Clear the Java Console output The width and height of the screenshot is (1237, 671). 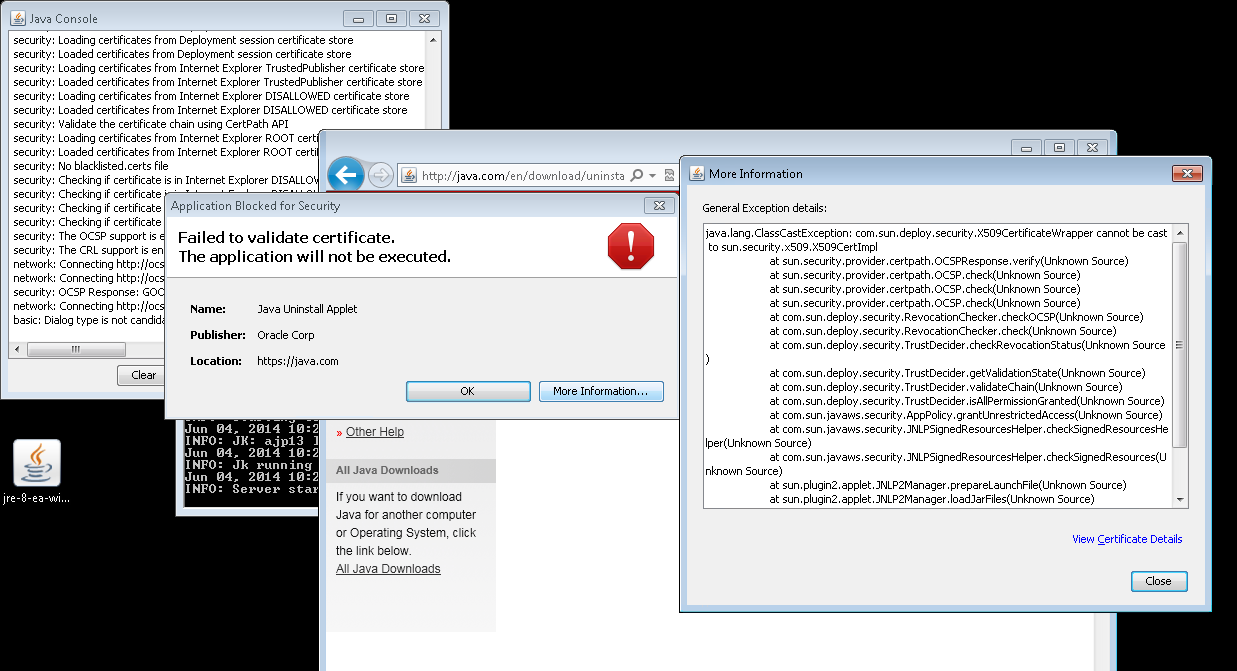[x=143, y=375]
